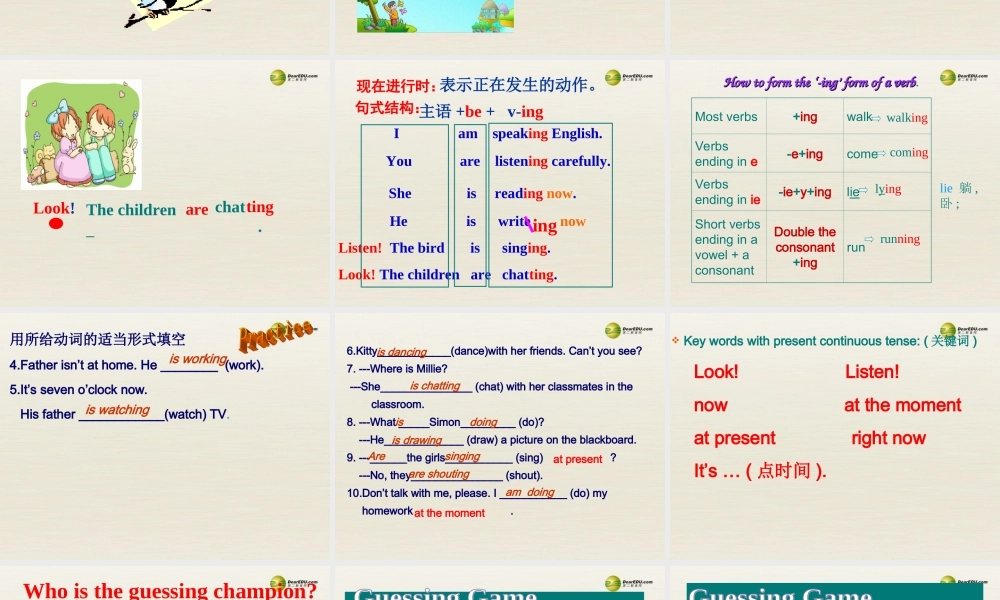Click the "Short verbs ending in a vowel" cell
The width and height of the screenshot is (1000, 600).
point(728,247)
